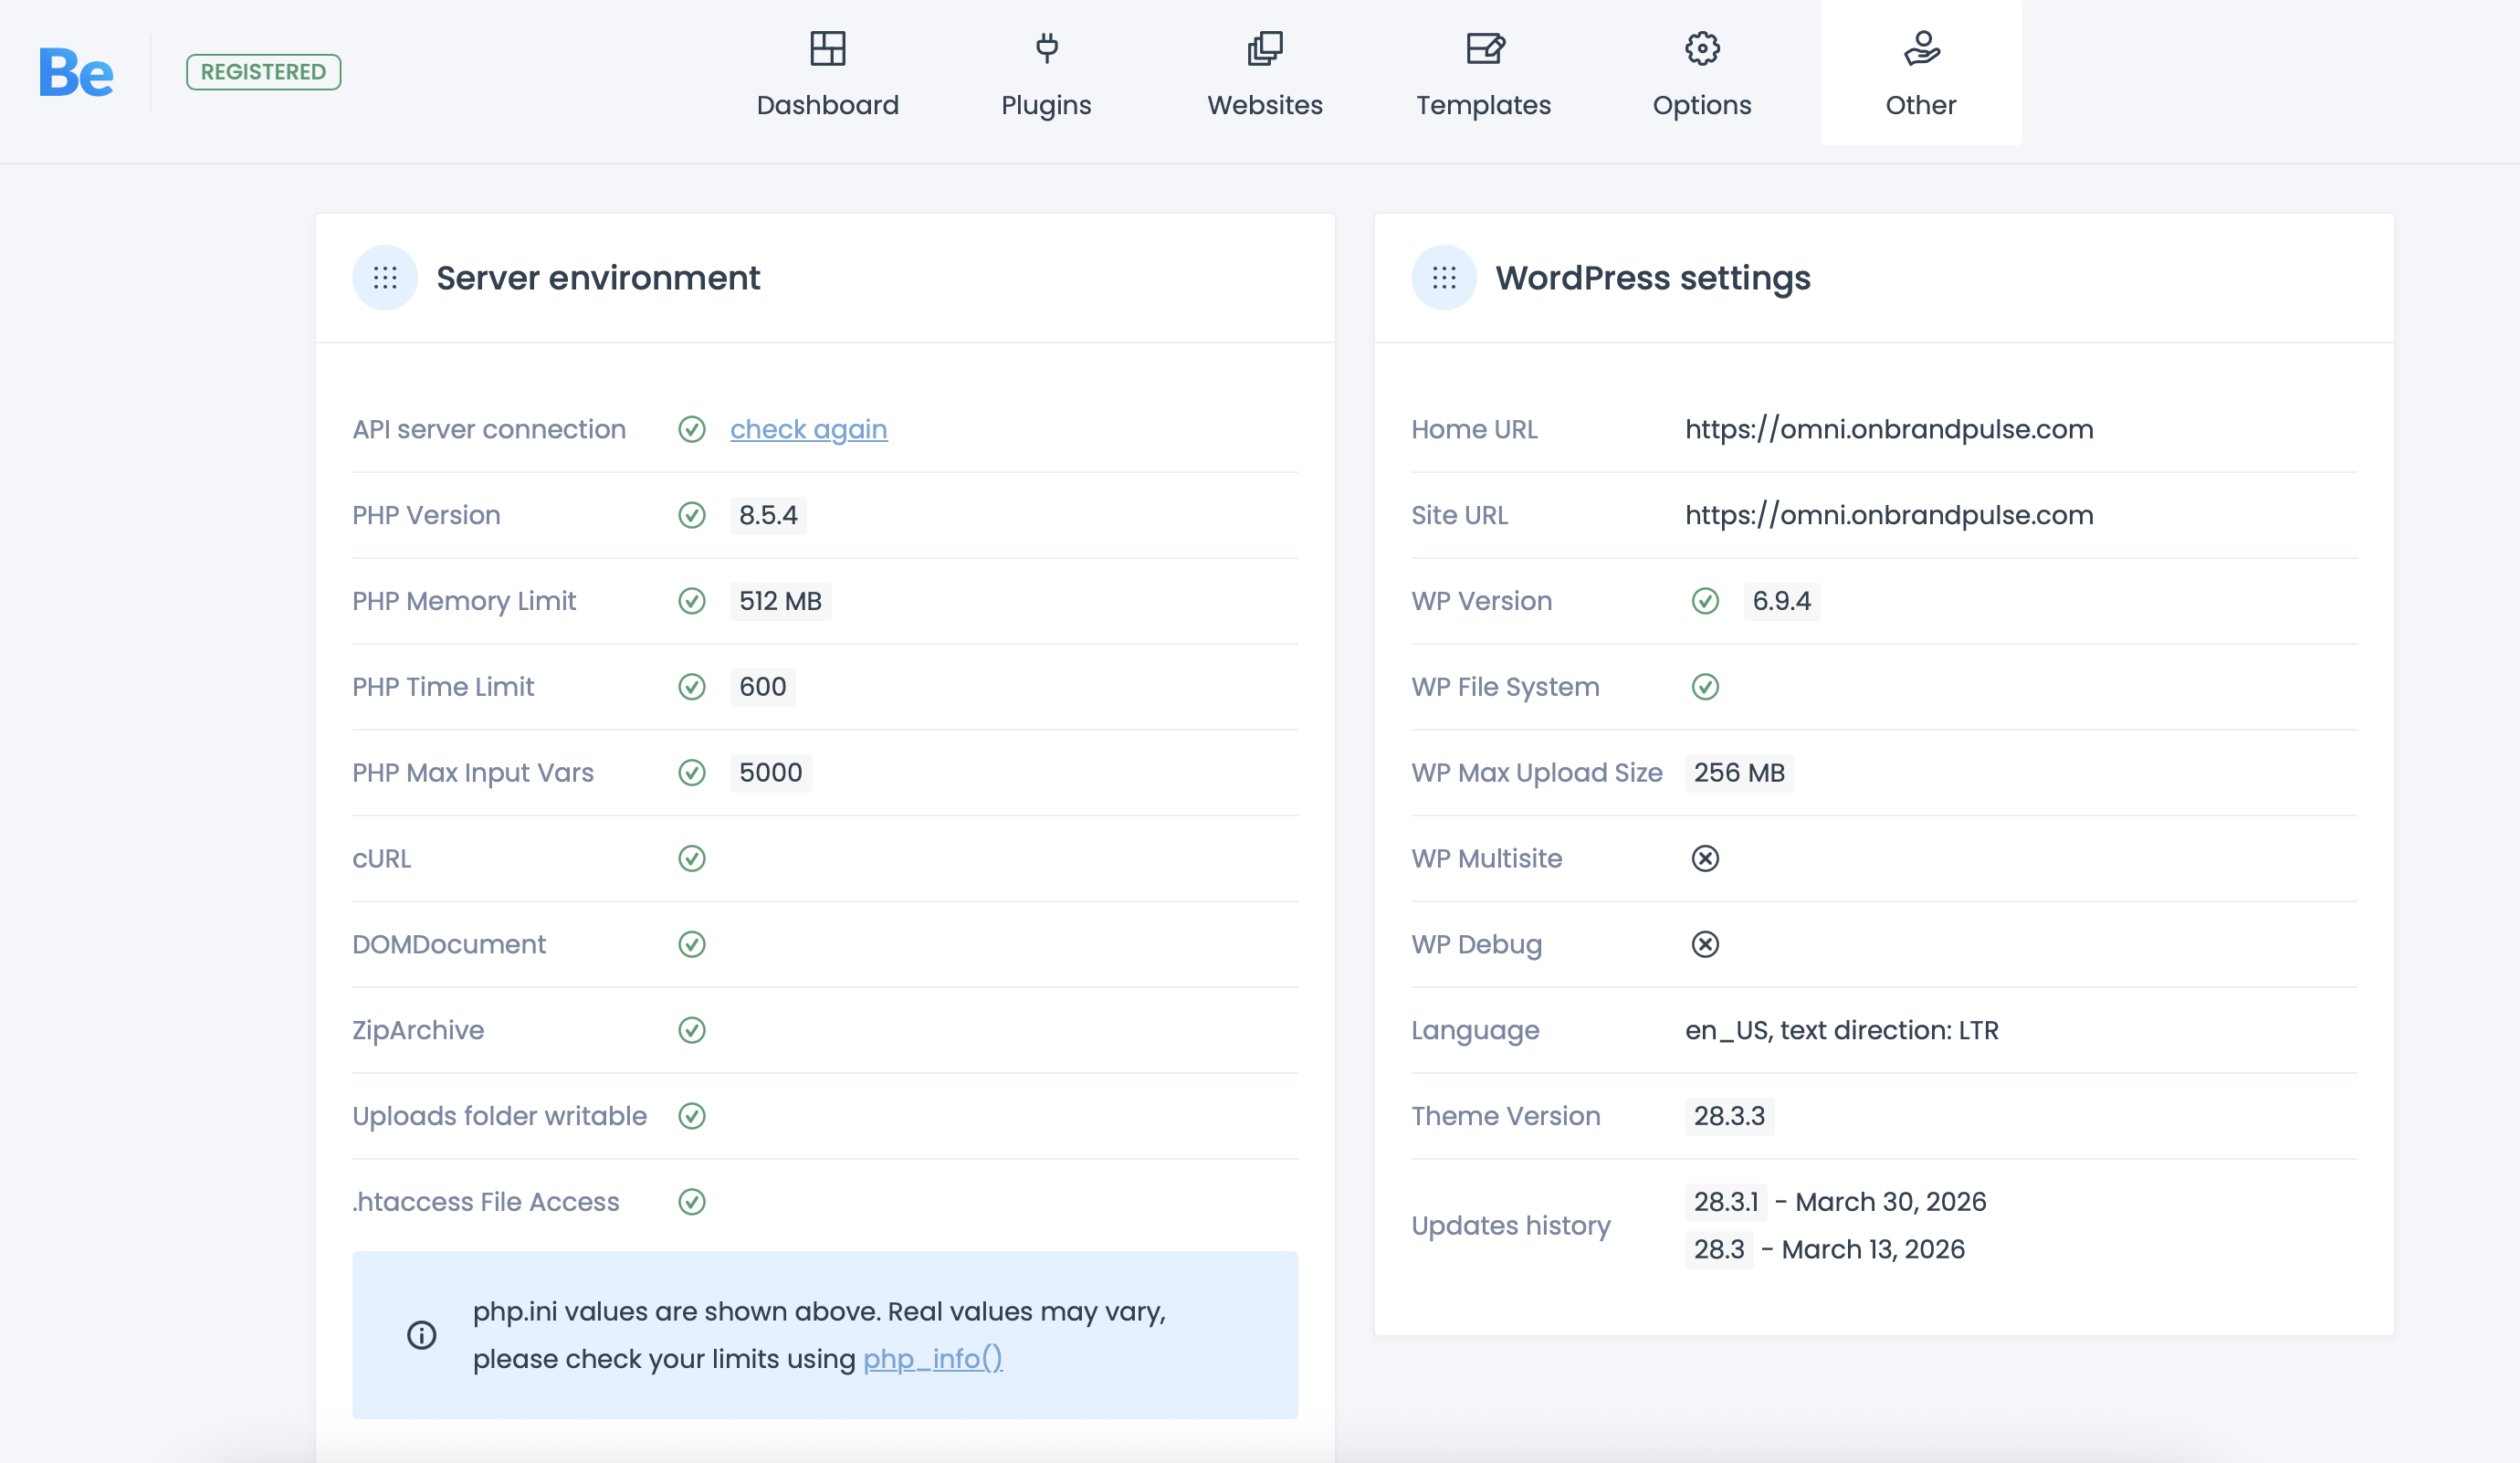Click the WP Debug cross status icon
Image resolution: width=2520 pixels, height=1463 pixels.
tap(1705, 944)
